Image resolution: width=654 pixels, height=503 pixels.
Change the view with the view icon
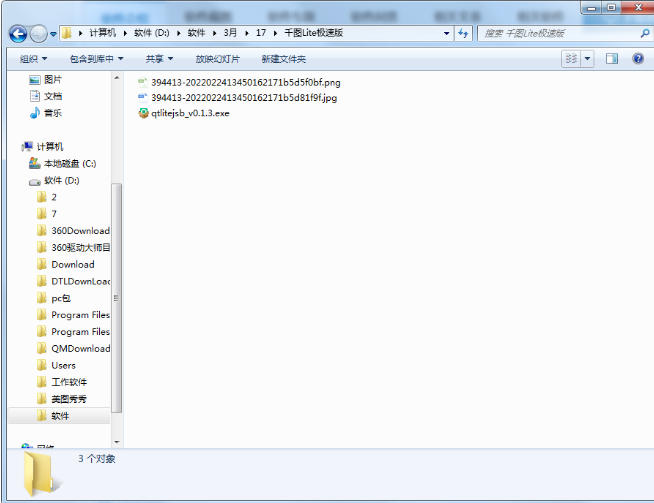(571, 59)
